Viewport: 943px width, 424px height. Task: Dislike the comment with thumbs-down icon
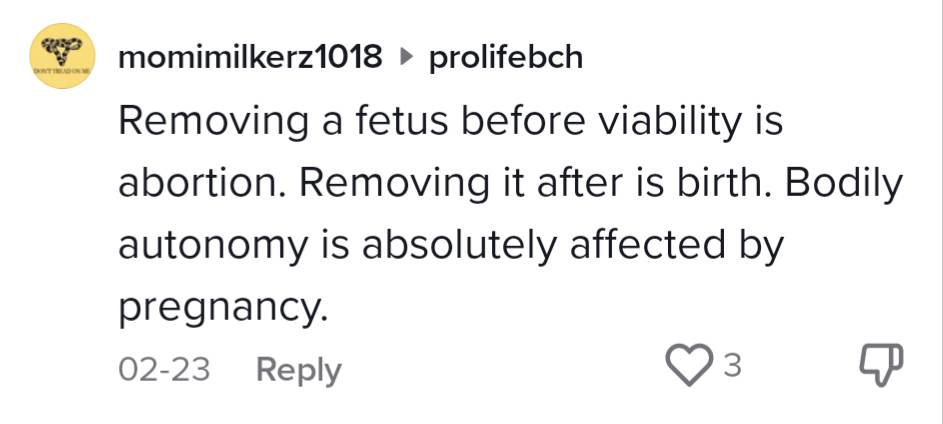(x=881, y=367)
